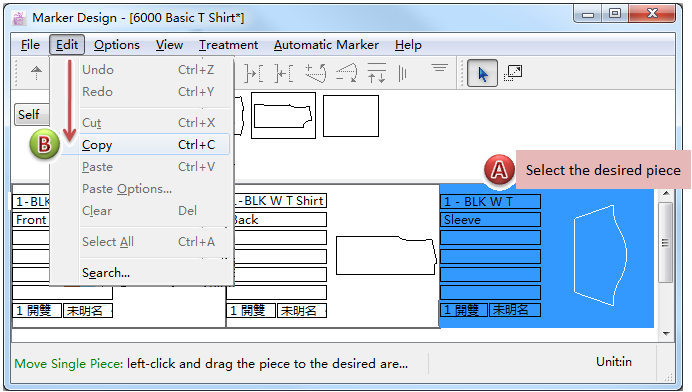The height and width of the screenshot is (392, 692).
Task: Select the blue arrow pointer tool
Action: [x=482, y=73]
